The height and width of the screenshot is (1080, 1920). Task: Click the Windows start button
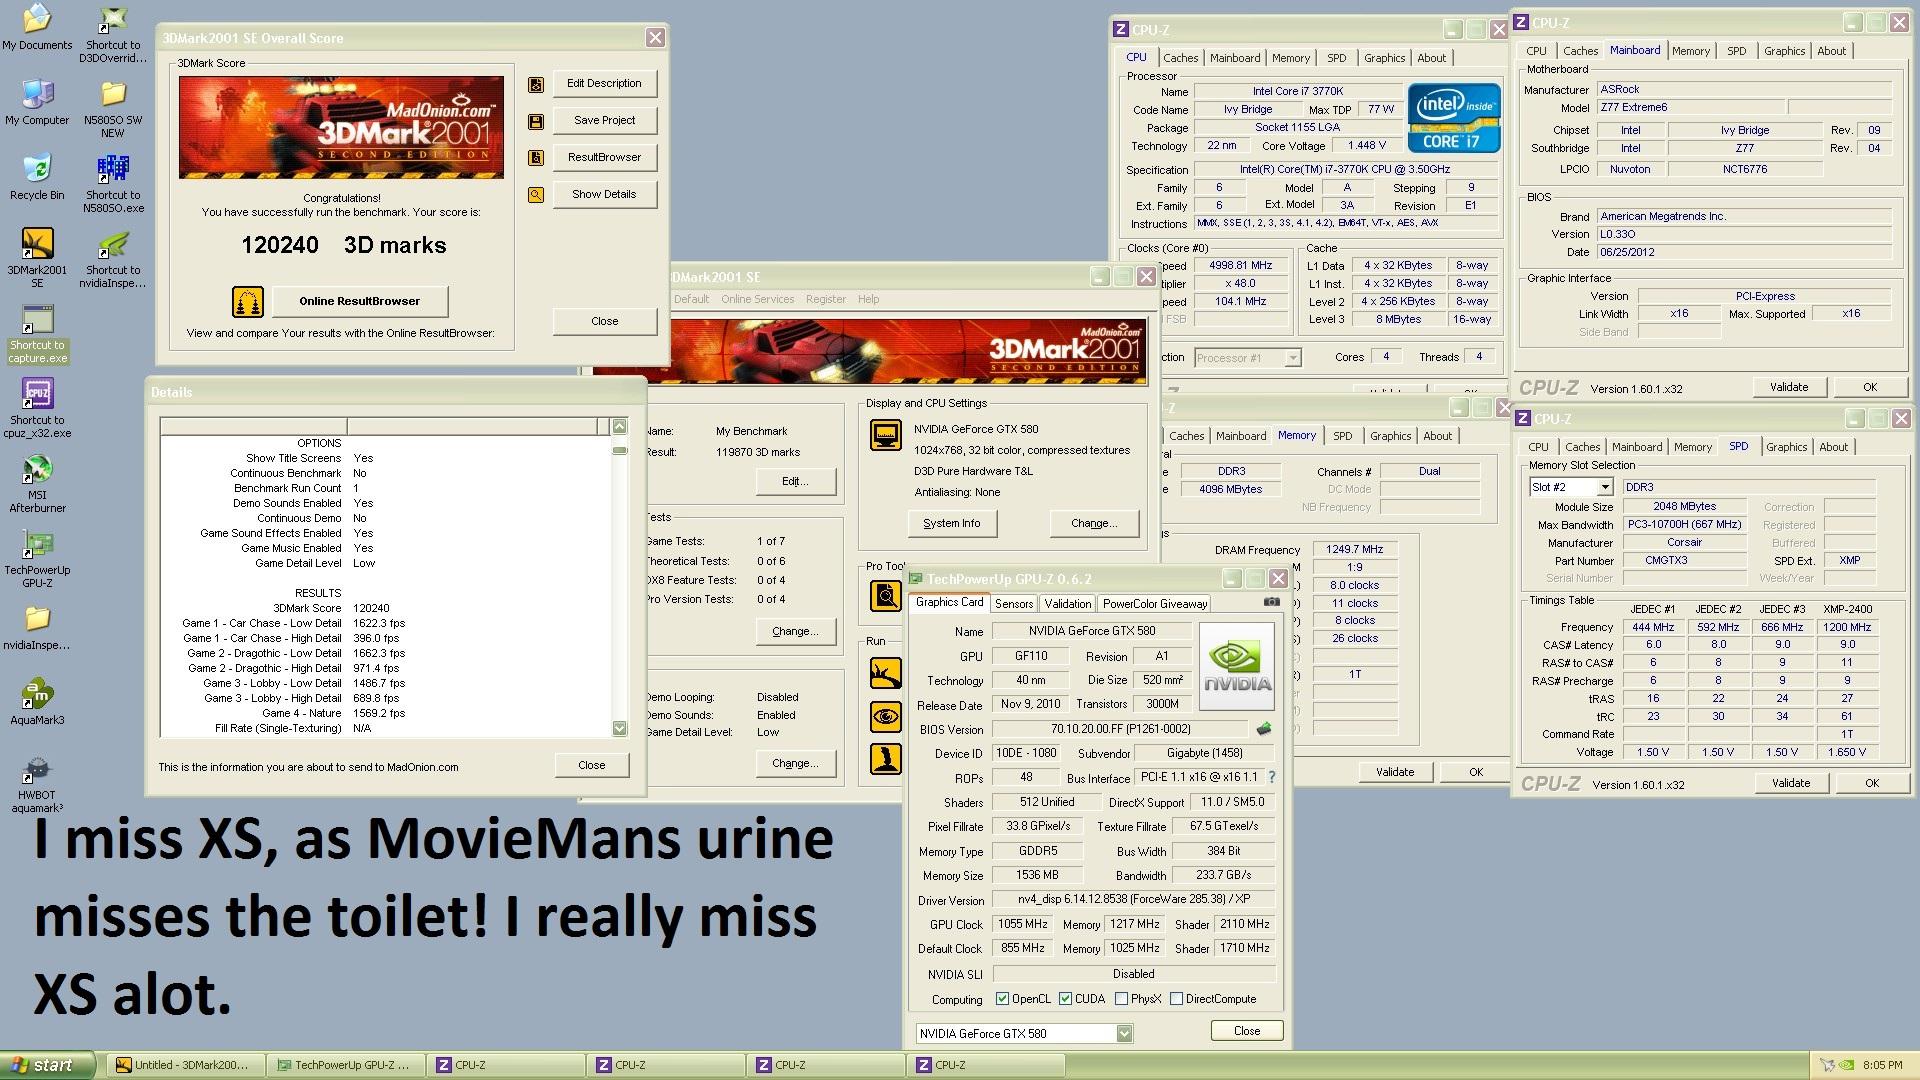pyautogui.click(x=47, y=1065)
